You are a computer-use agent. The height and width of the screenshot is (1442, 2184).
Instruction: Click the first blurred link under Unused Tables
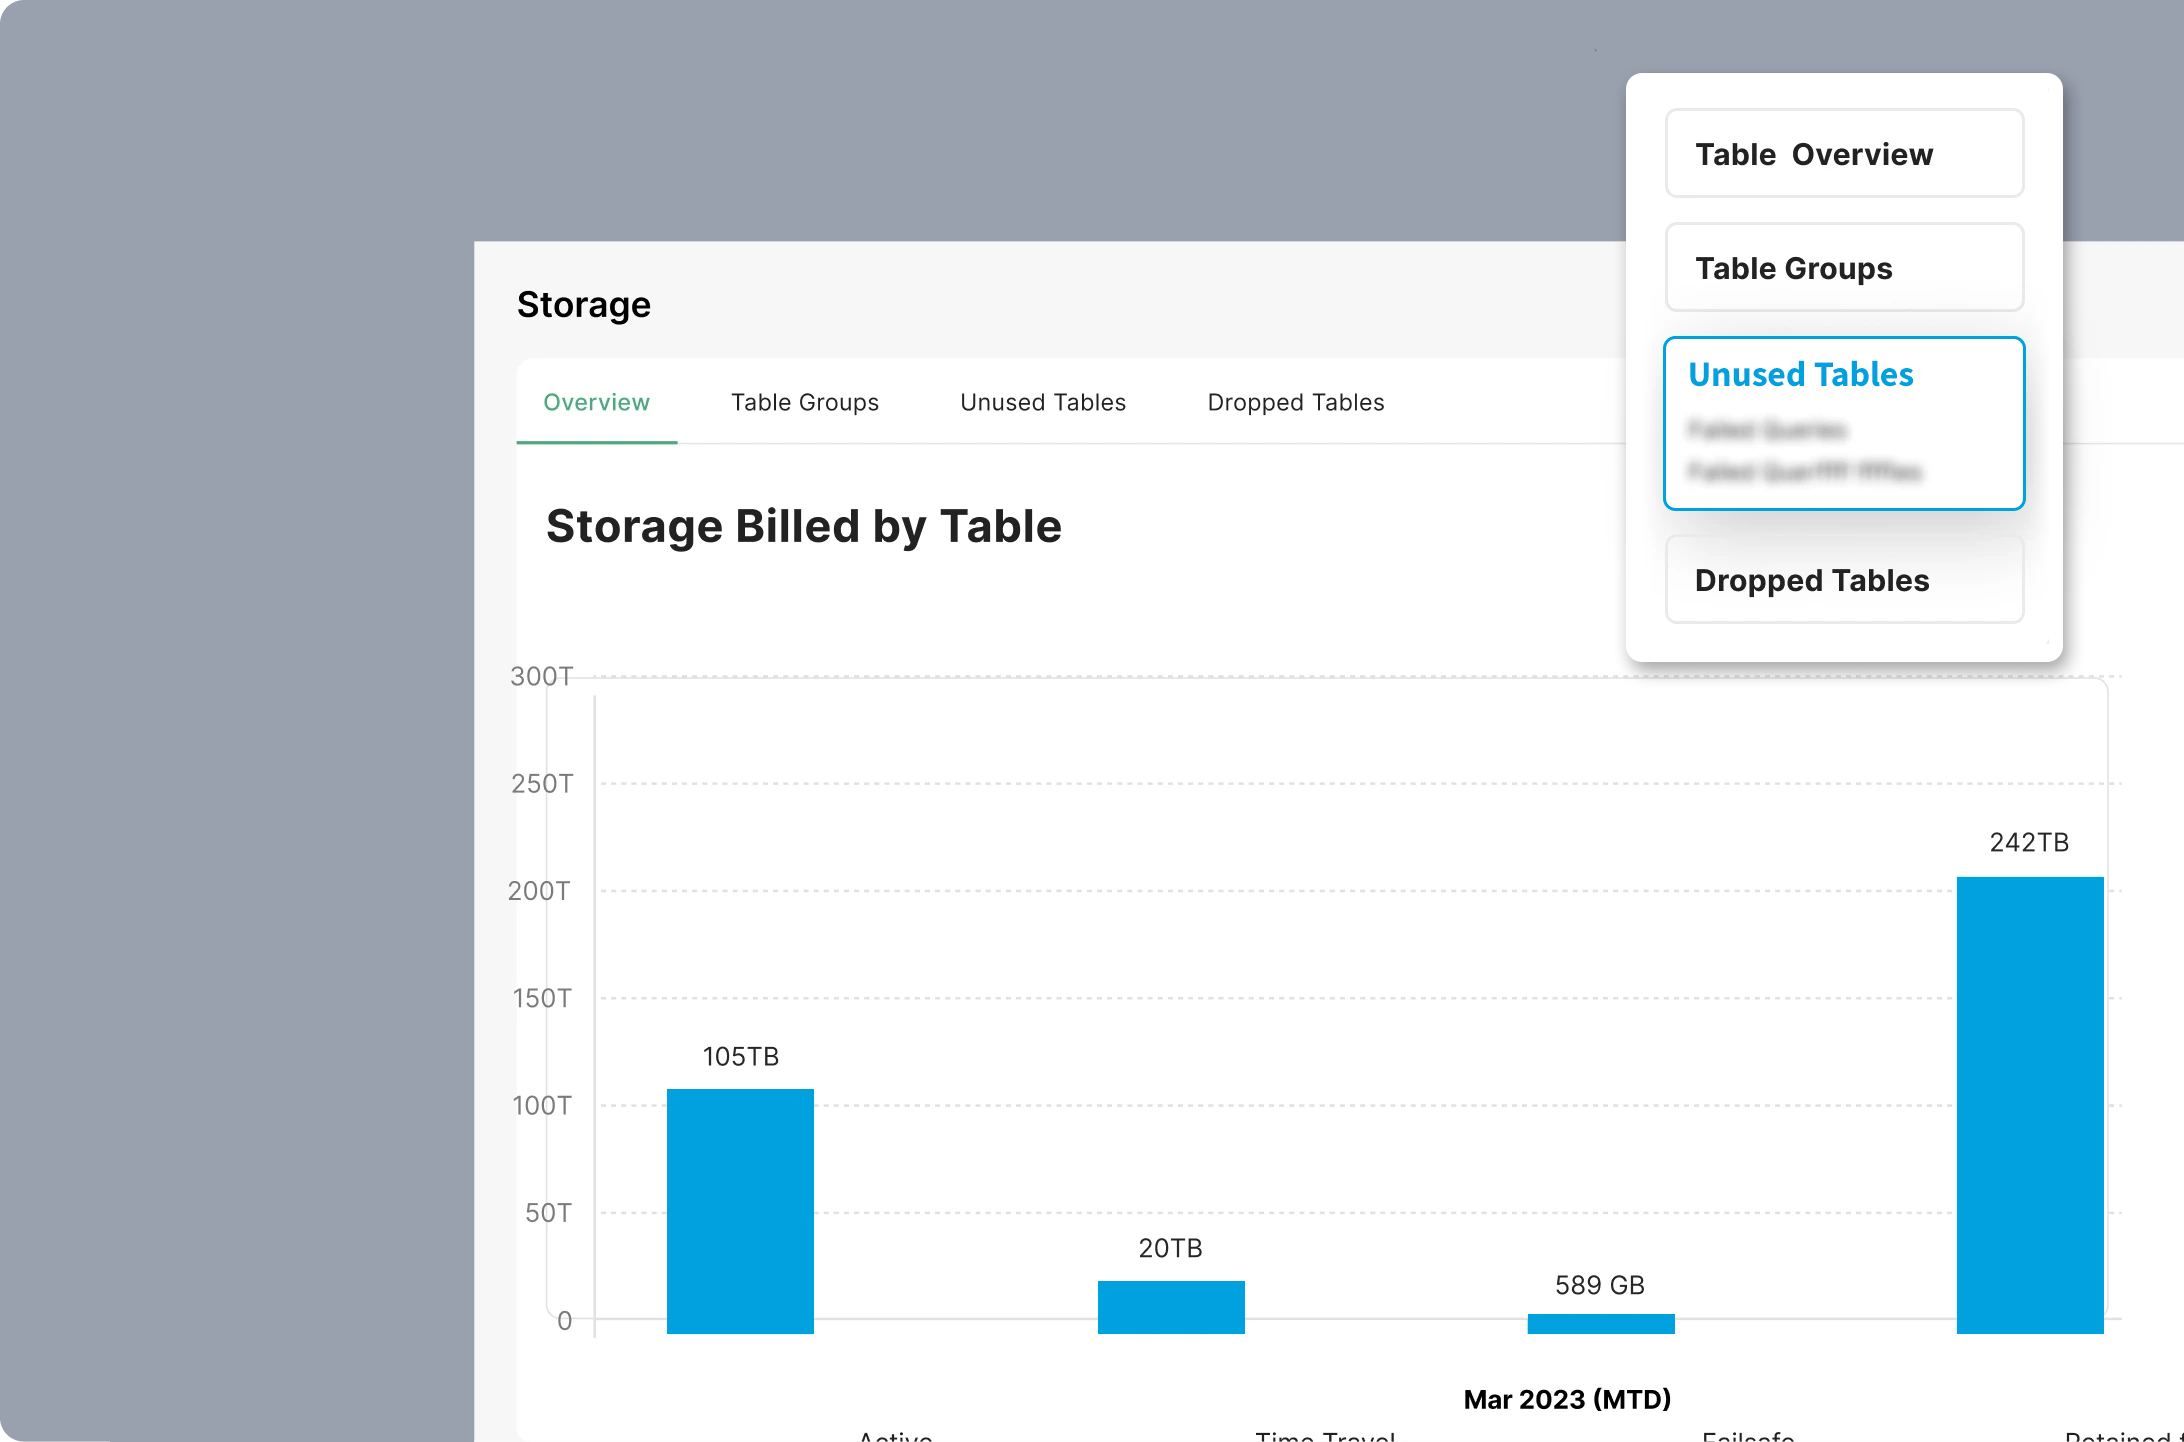[x=1766, y=430]
